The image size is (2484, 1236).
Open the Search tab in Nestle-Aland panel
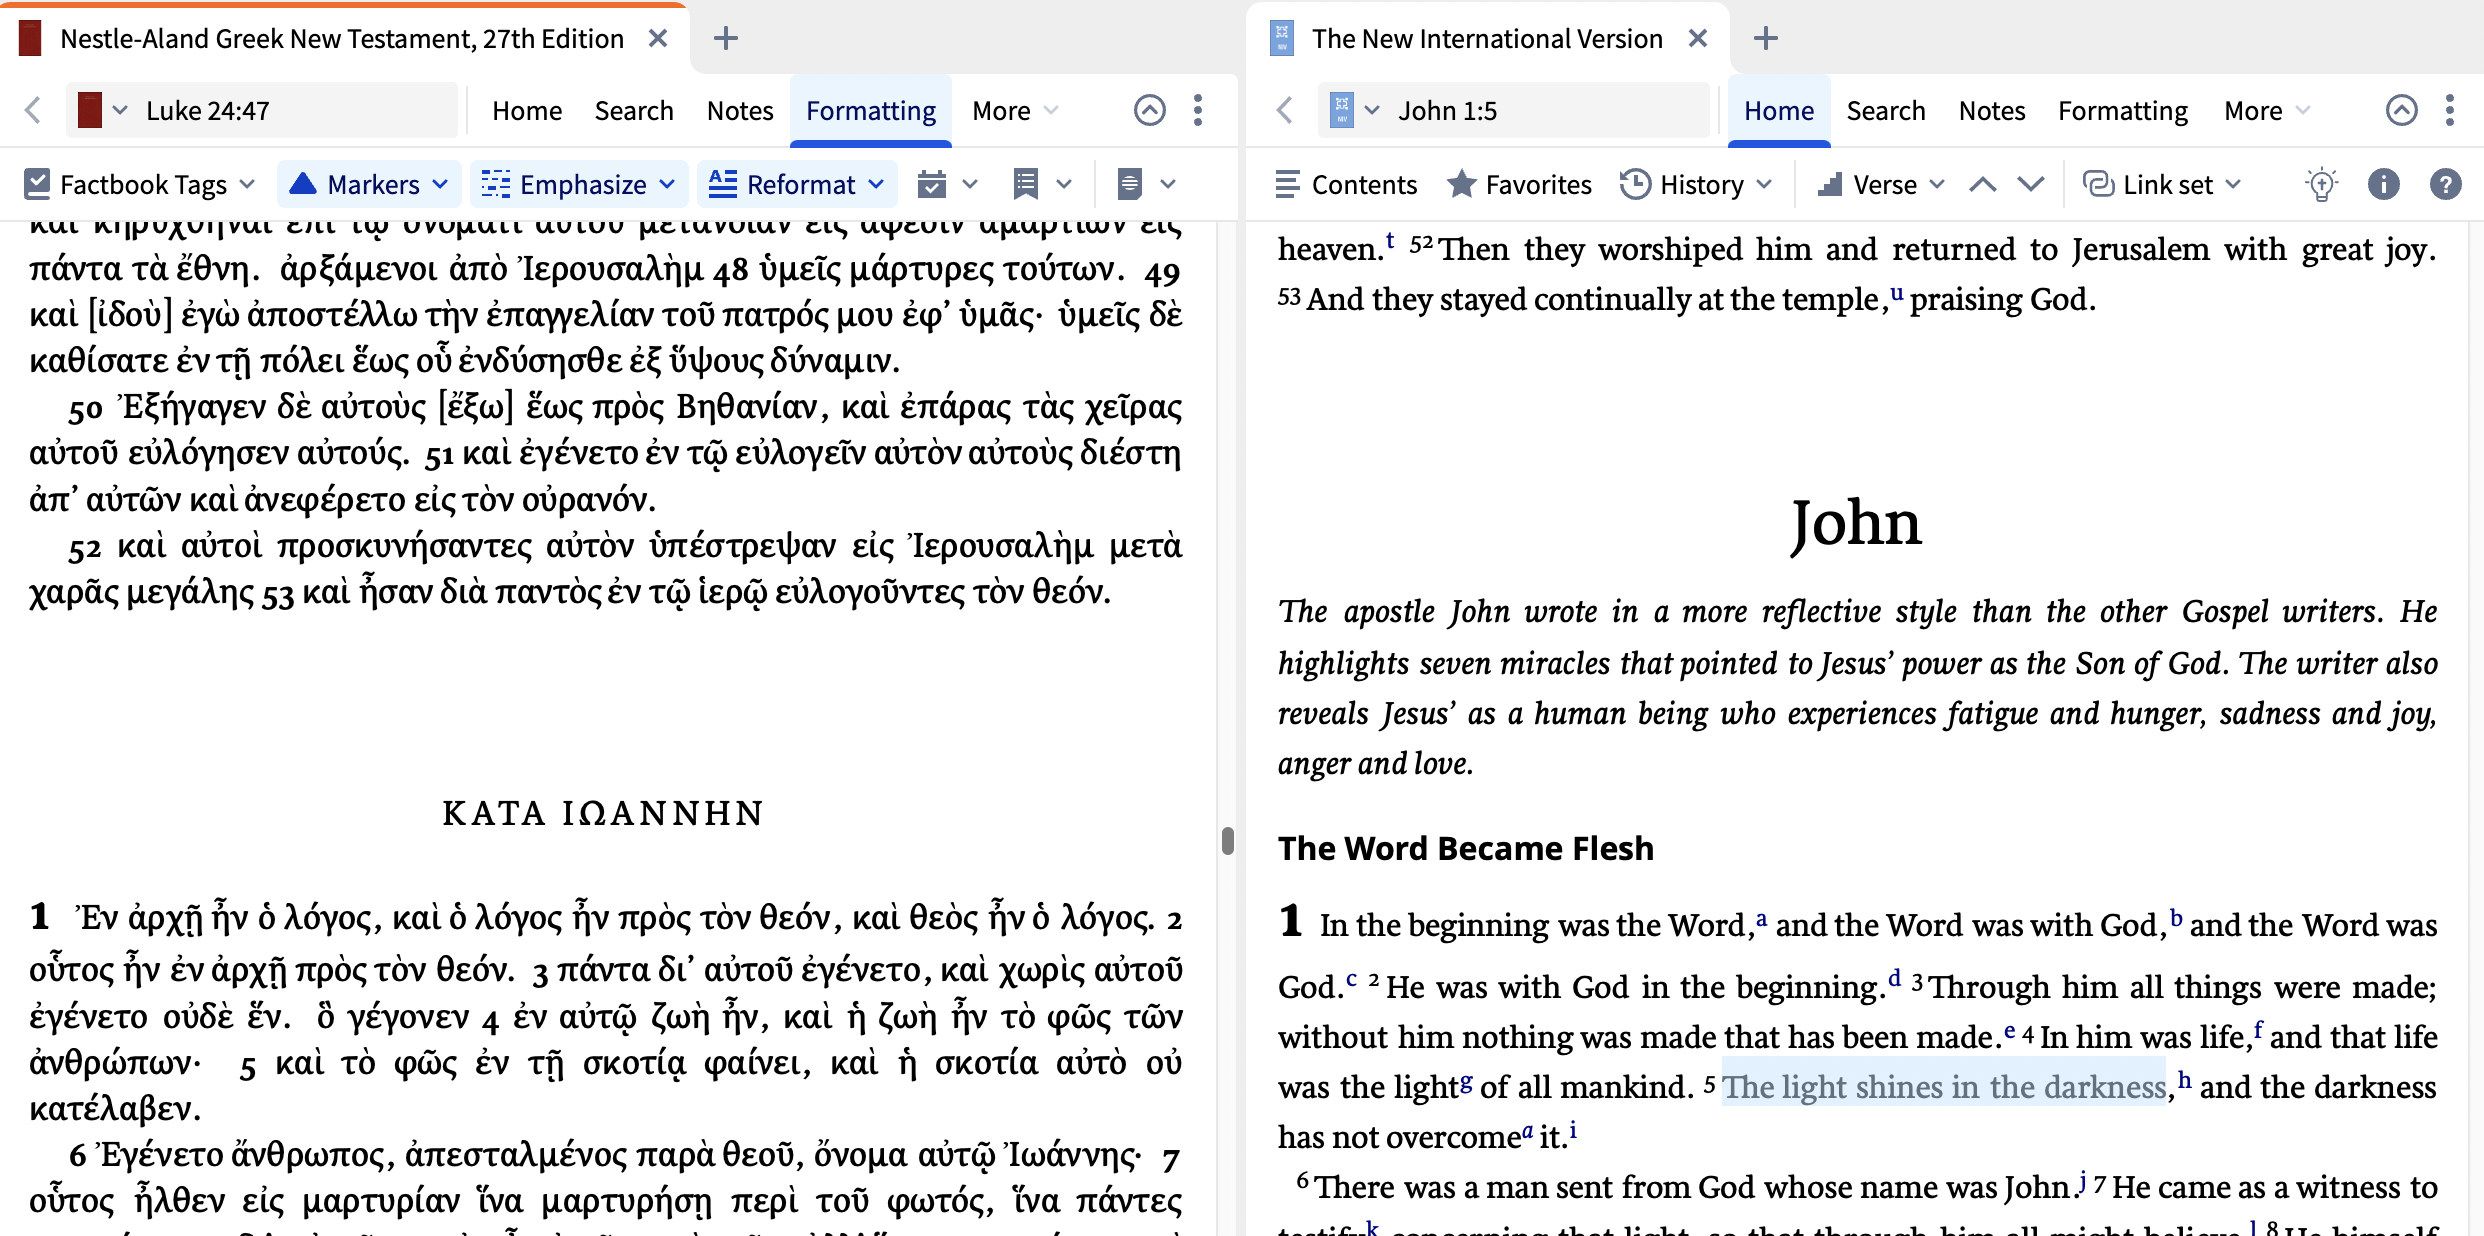(634, 111)
